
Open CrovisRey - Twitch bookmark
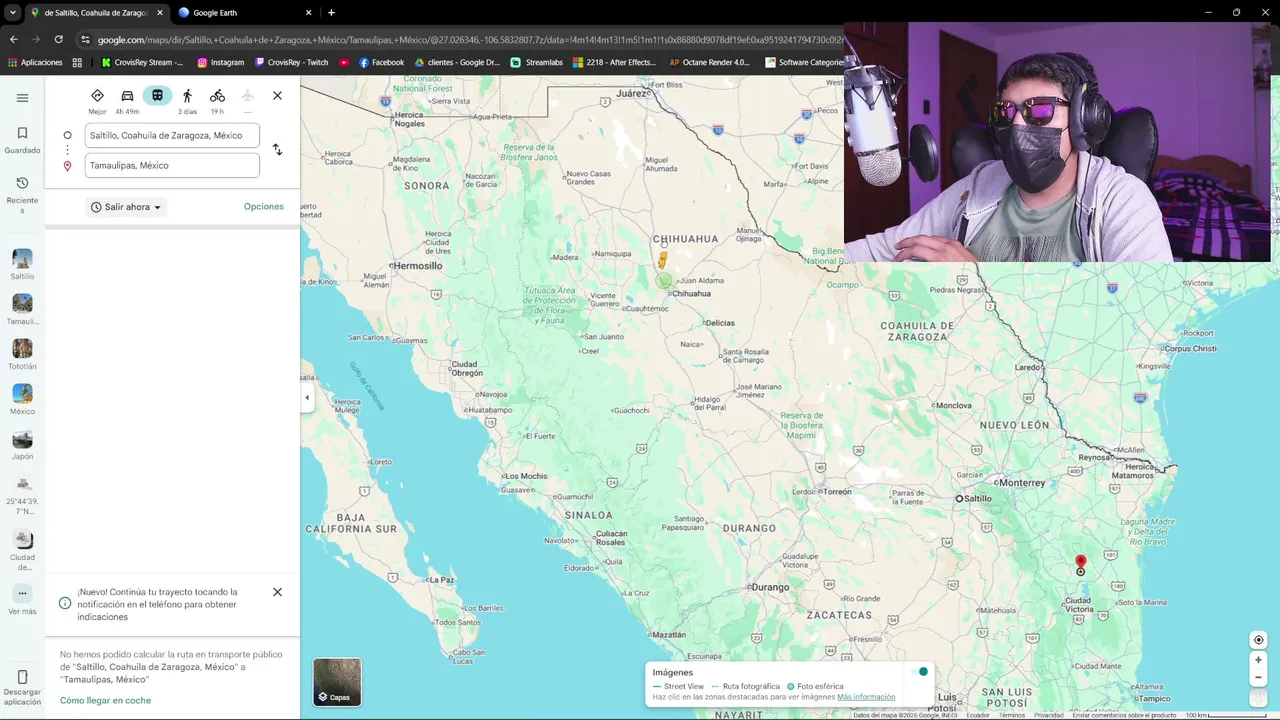[x=291, y=62]
